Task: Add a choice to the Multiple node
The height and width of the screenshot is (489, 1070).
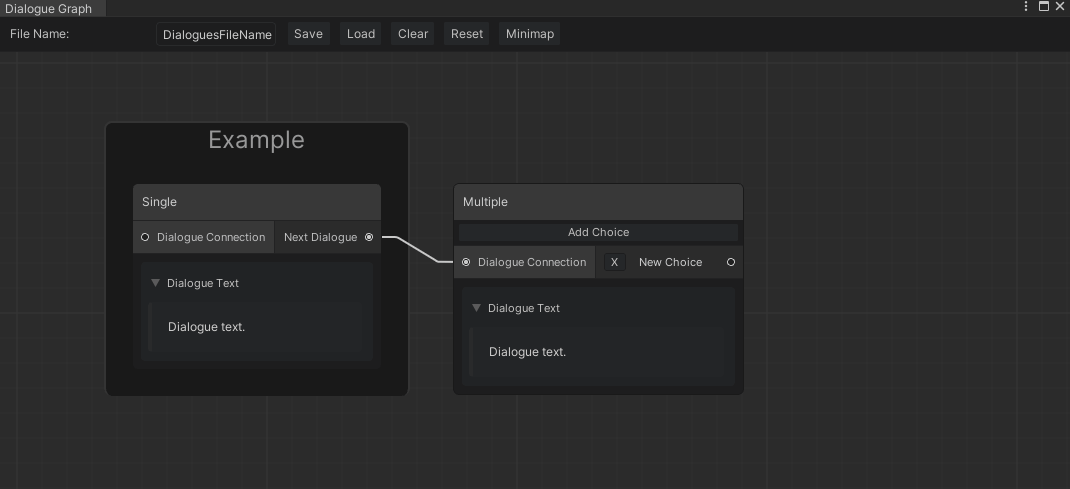Action: (x=598, y=232)
